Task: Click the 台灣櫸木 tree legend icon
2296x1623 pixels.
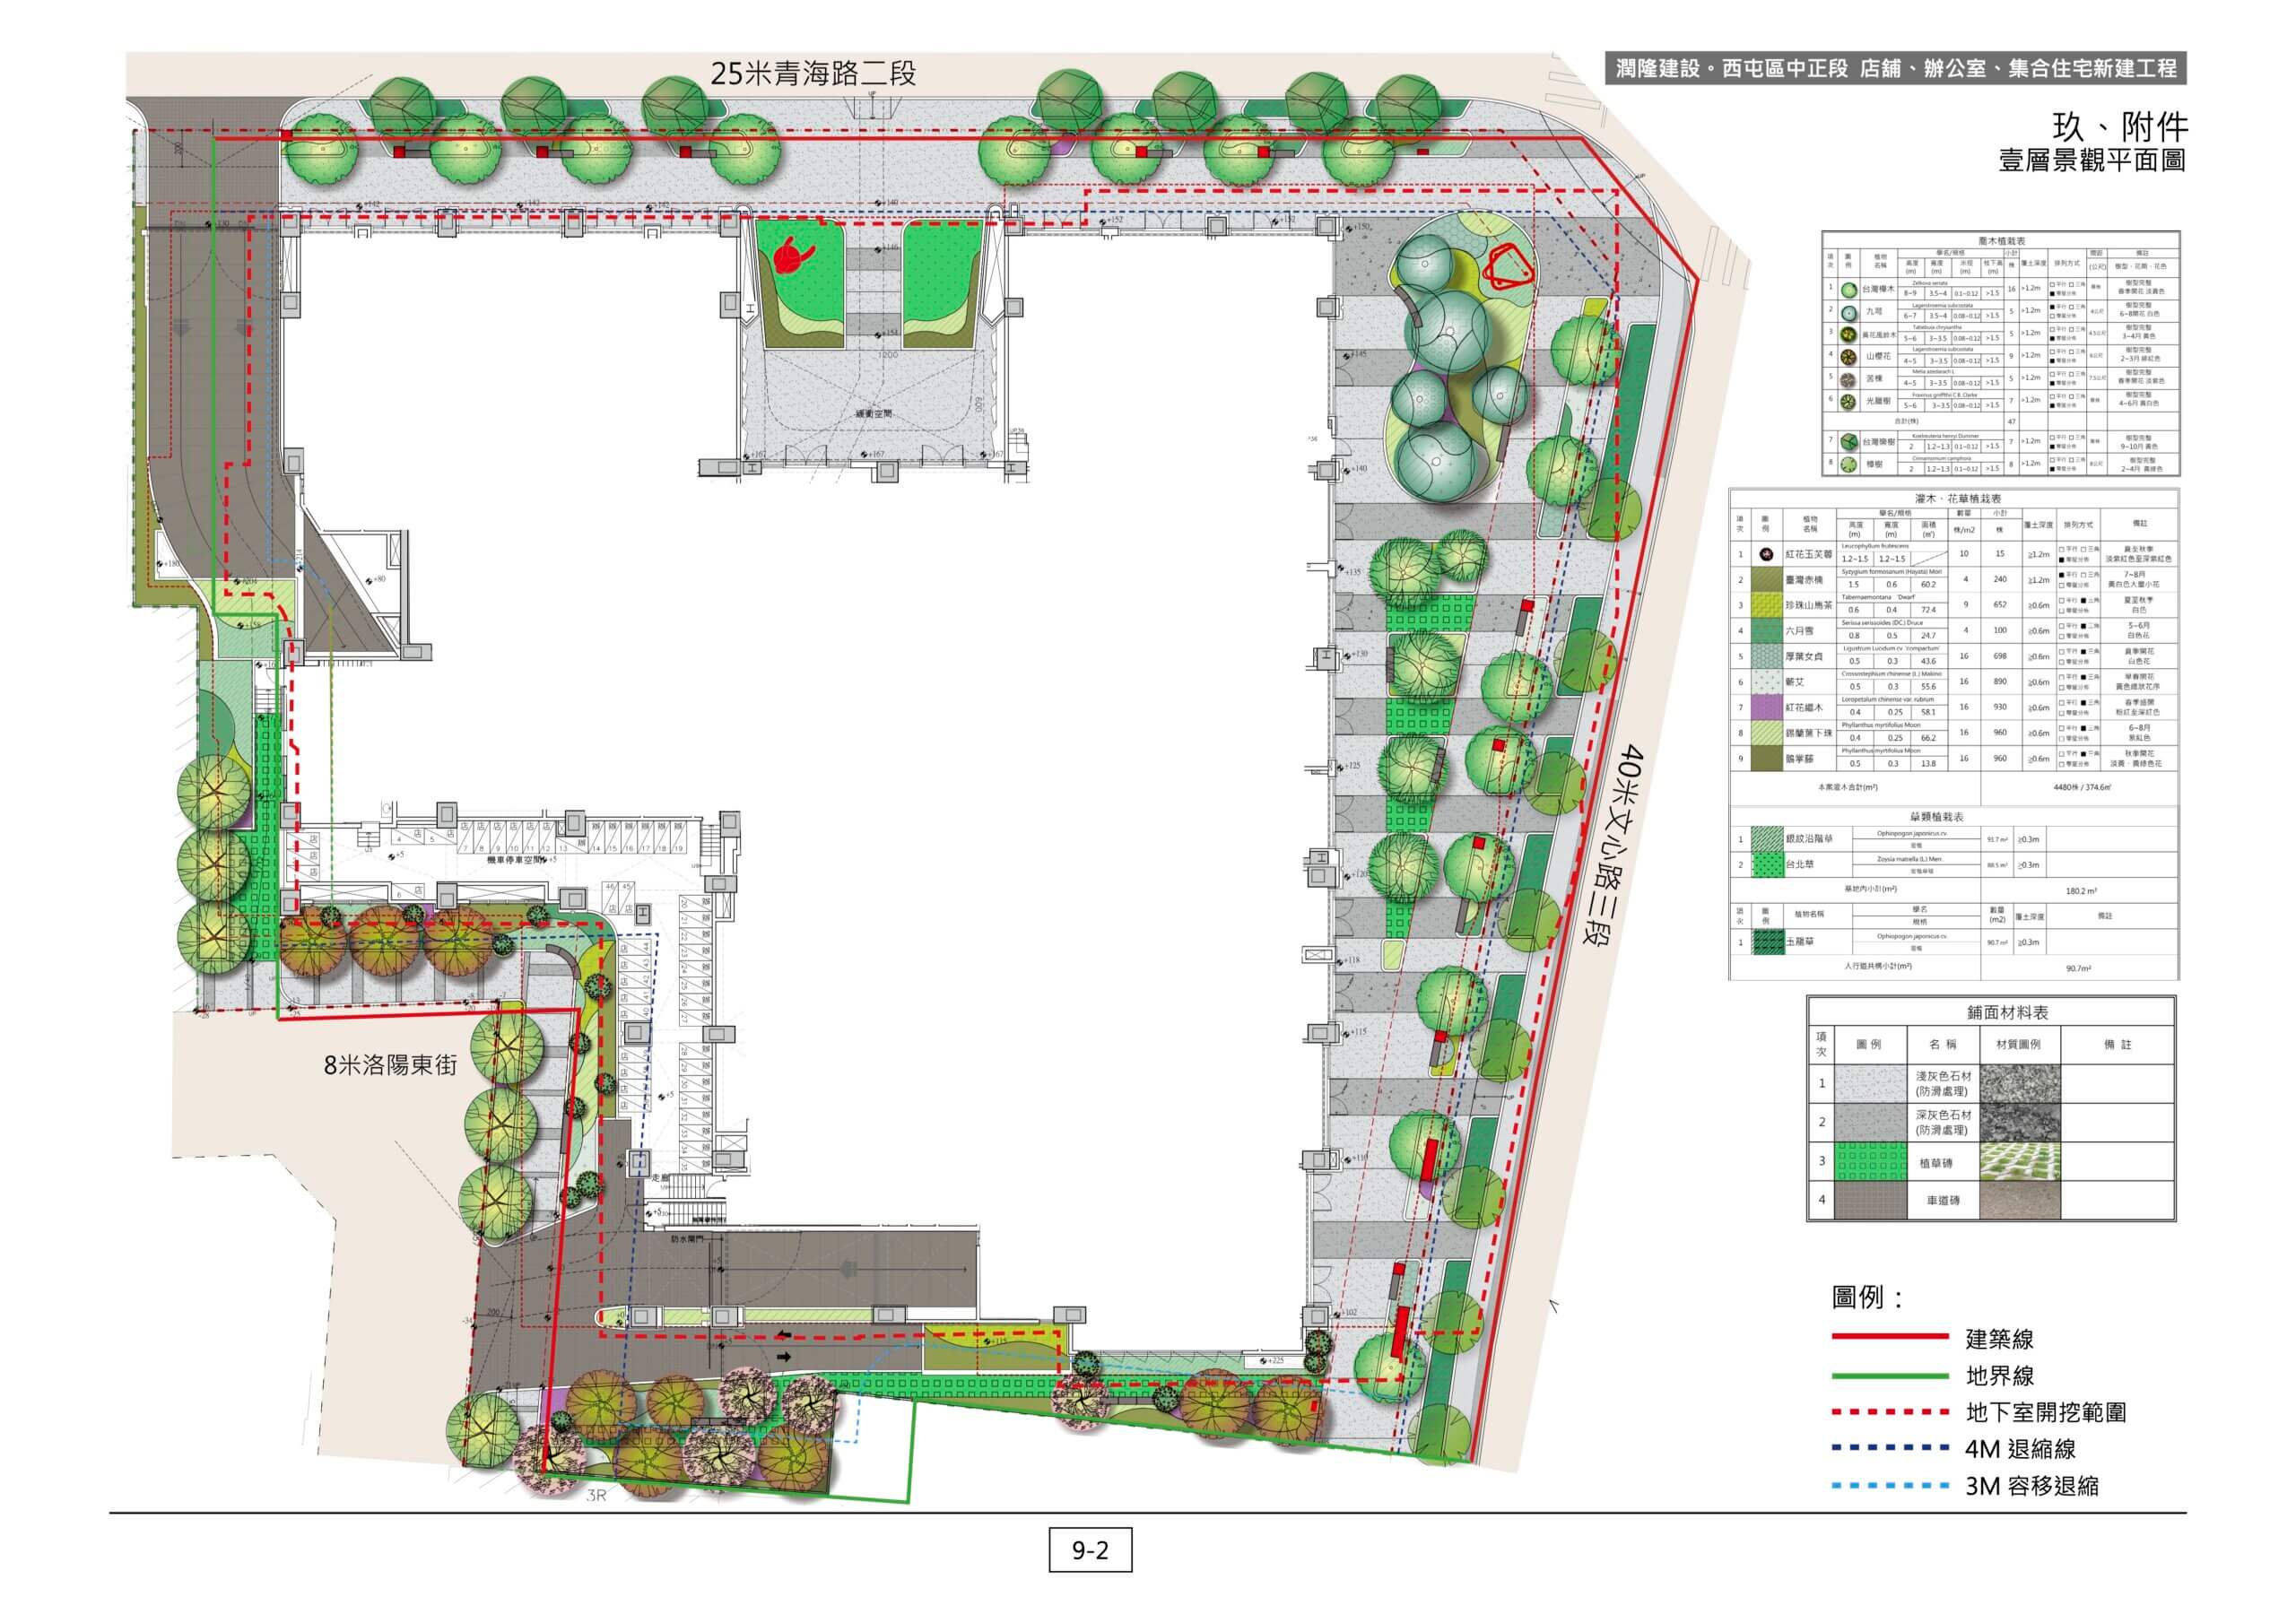Action: [1849, 290]
